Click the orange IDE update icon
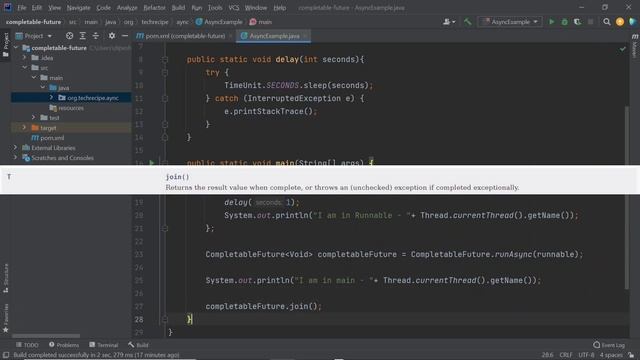 click(x=620, y=22)
